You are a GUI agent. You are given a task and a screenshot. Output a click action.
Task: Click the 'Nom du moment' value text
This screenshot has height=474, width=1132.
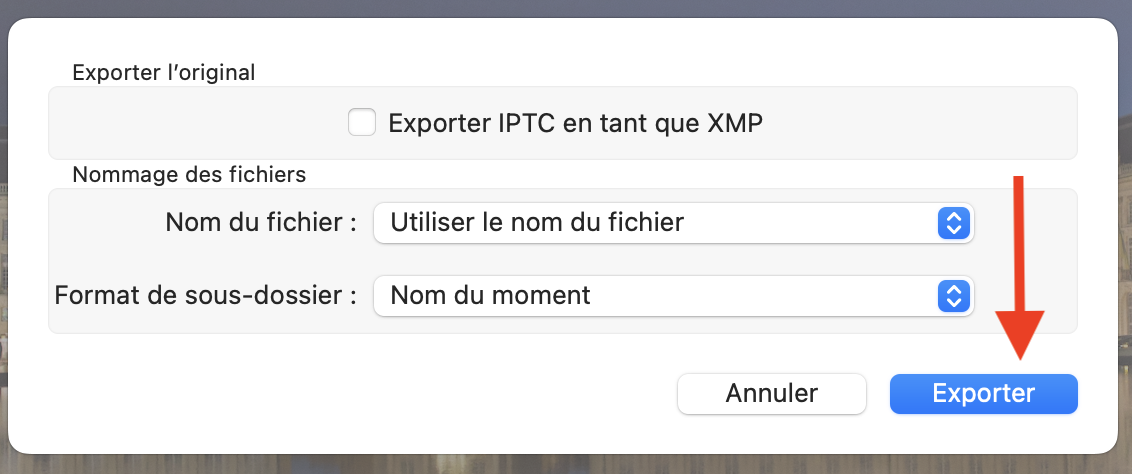pos(490,296)
